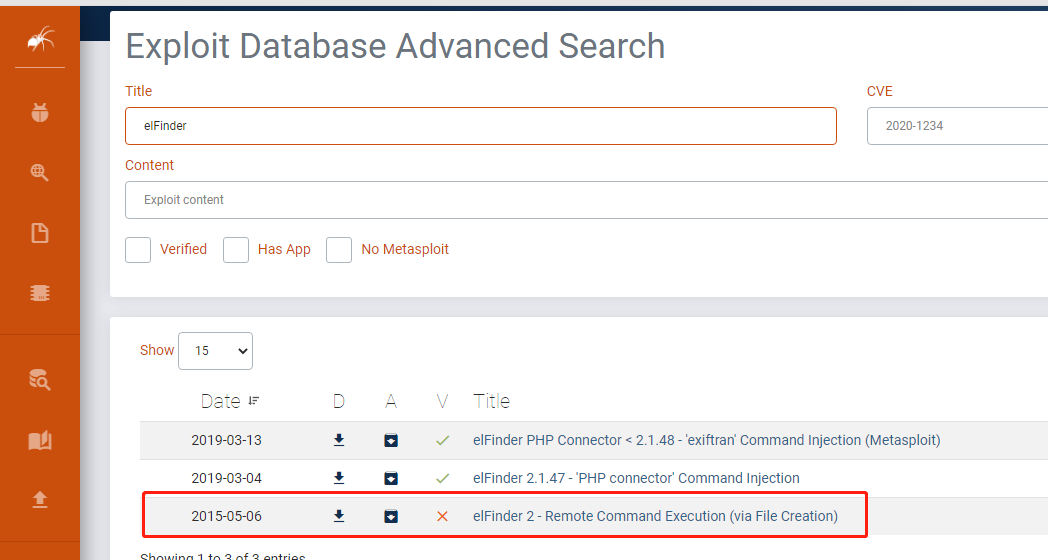Get vulnerable app for 2015-05-06 entry
This screenshot has height=560, width=1048.
391,517
